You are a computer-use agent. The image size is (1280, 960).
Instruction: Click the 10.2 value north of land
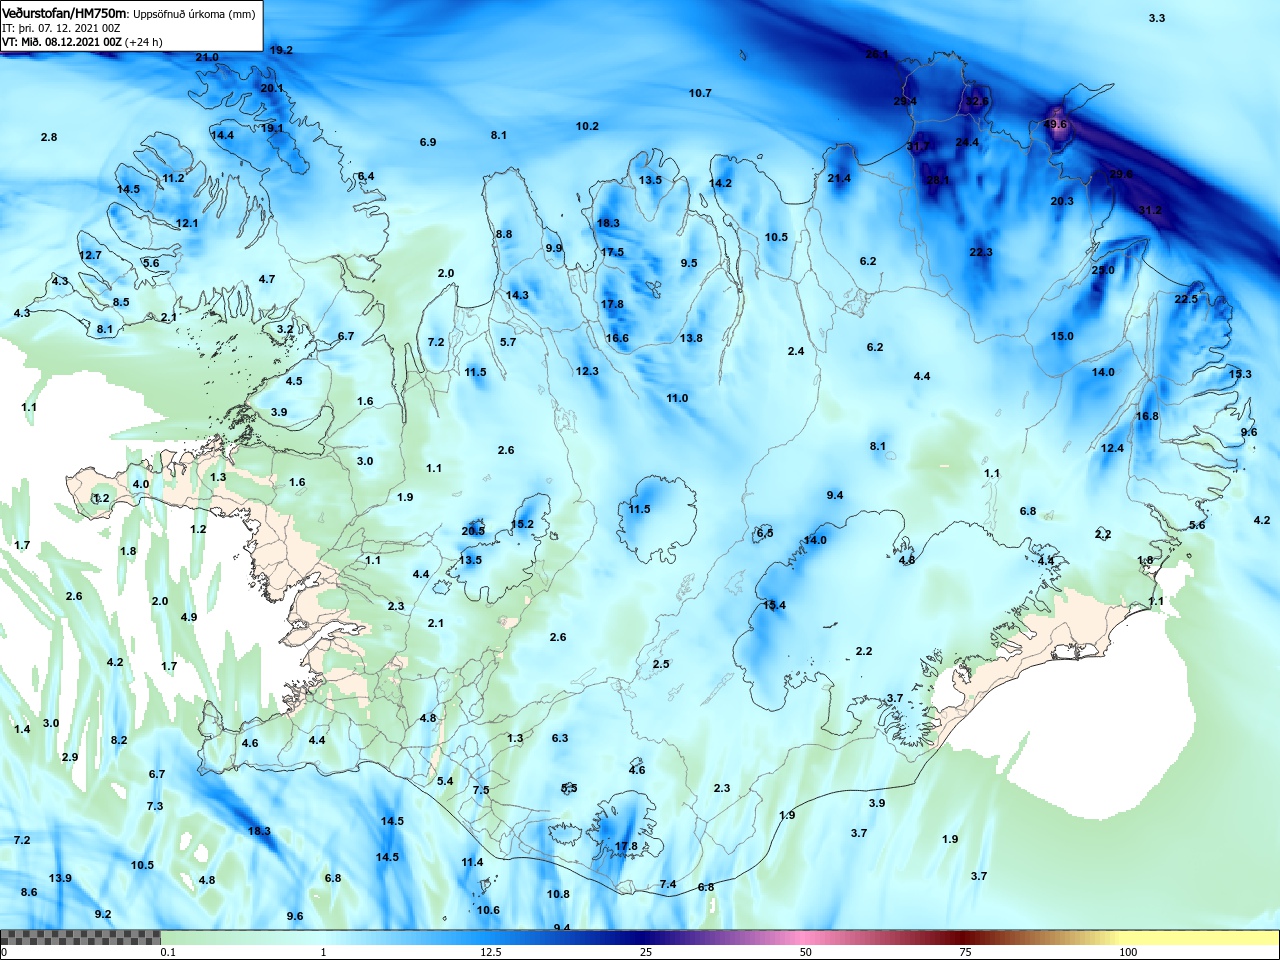pos(587,126)
